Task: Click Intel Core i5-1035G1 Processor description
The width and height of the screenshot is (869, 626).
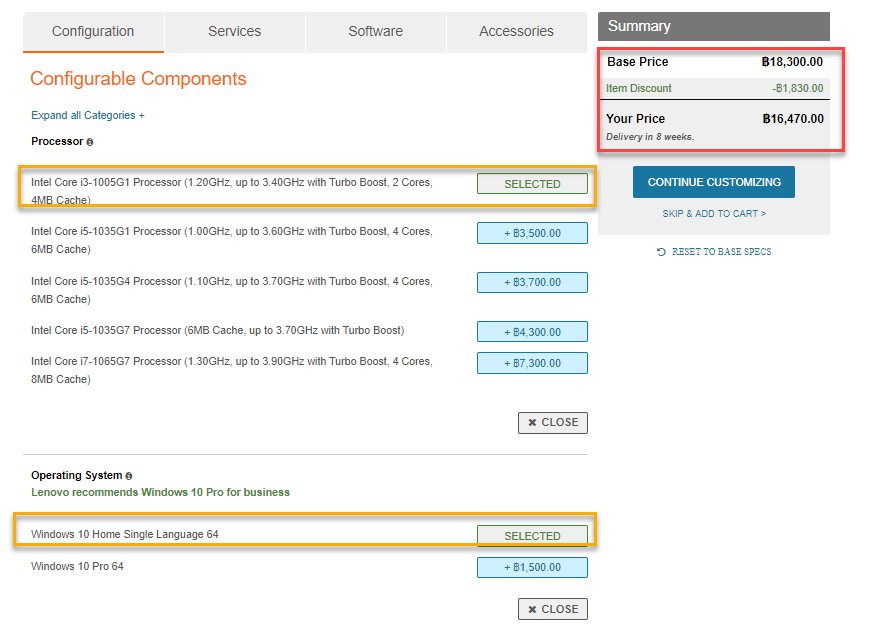Action: click(232, 240)
